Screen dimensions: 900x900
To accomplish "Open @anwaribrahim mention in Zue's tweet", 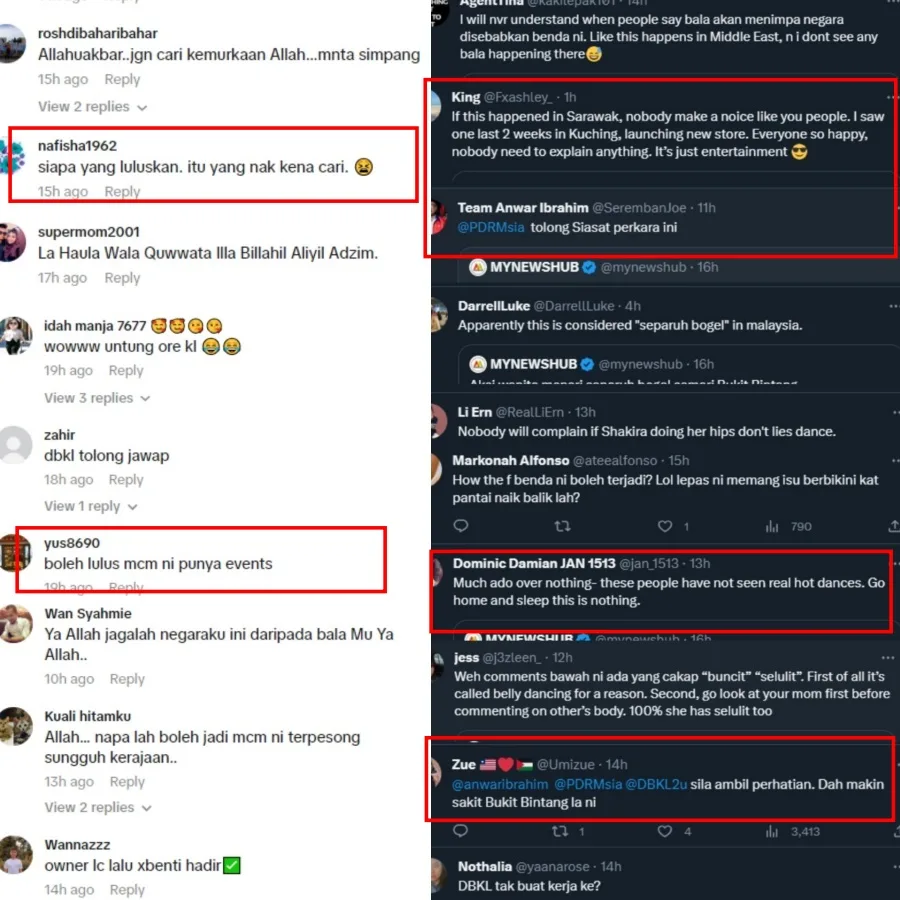I will coord(500,784).
